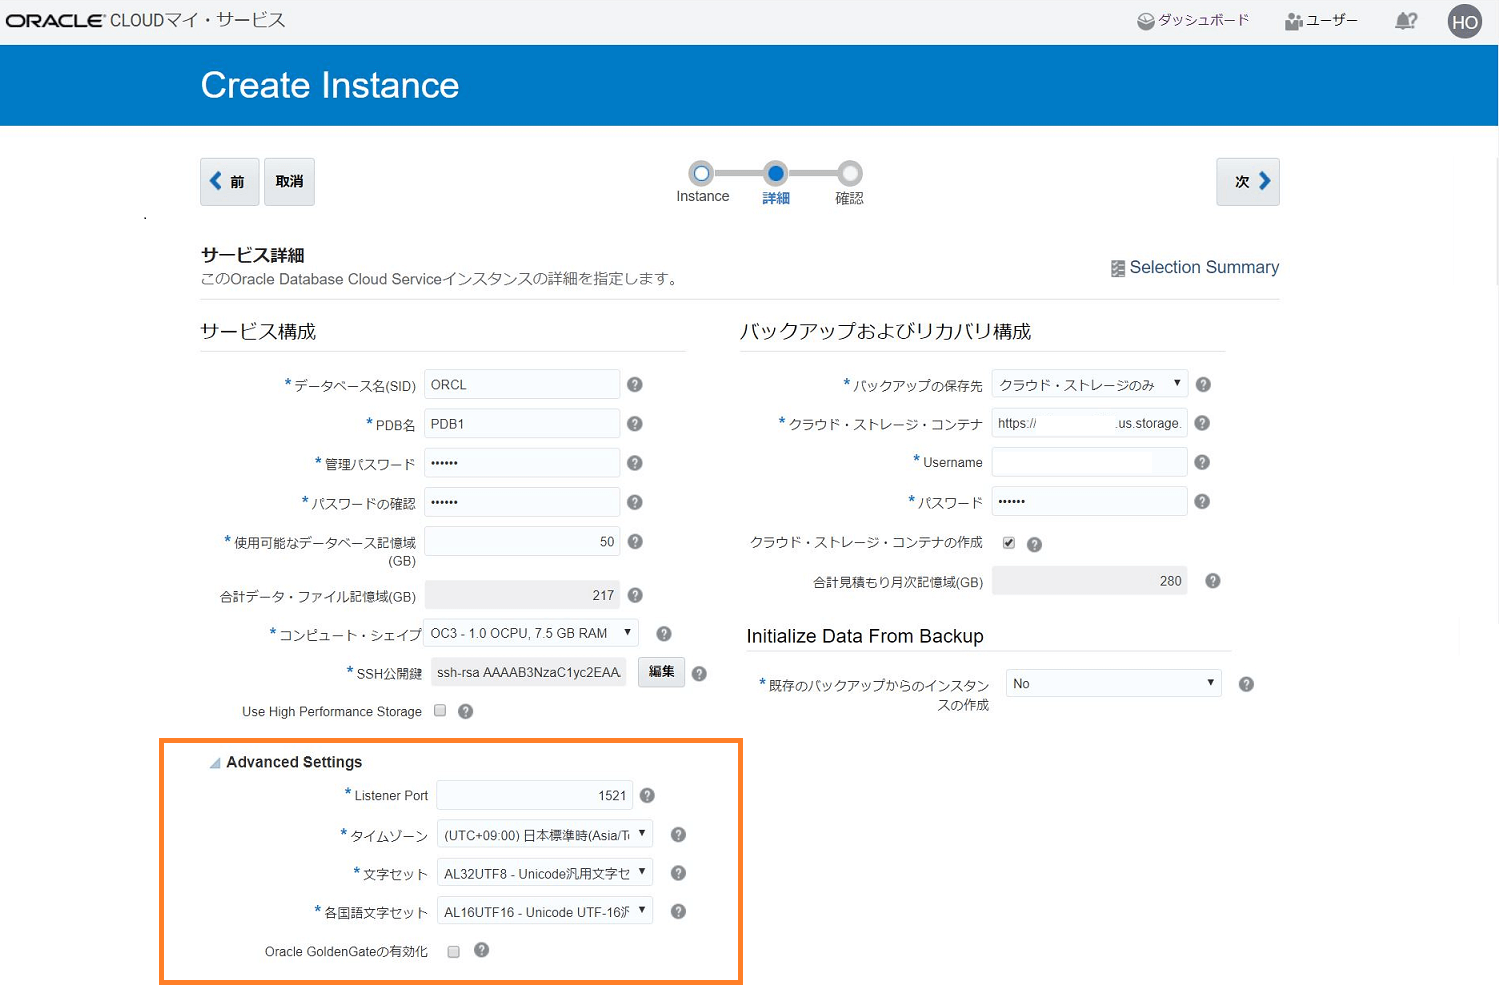Open help for Use High Performance Storage
This screenshot has height=1005, width=1502.
coord(465,711)
